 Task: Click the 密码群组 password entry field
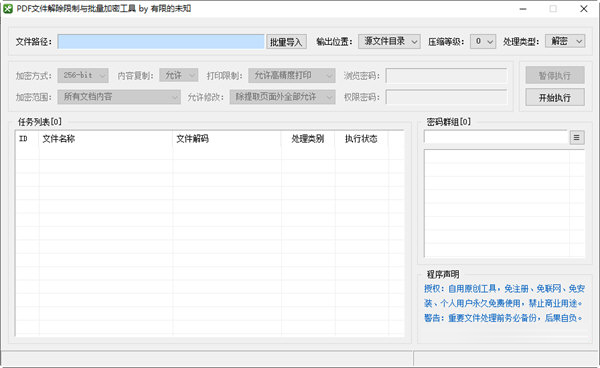click(496, 137)
